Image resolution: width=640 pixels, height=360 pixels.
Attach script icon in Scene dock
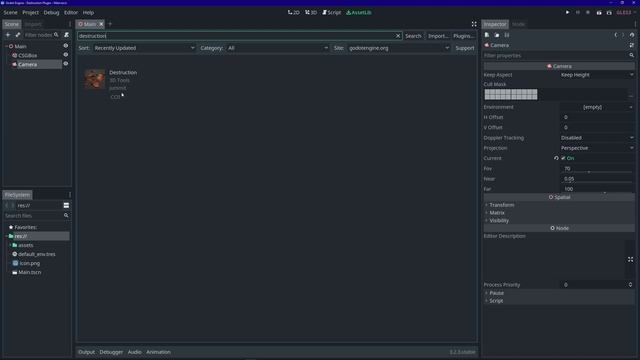point(67,35)
